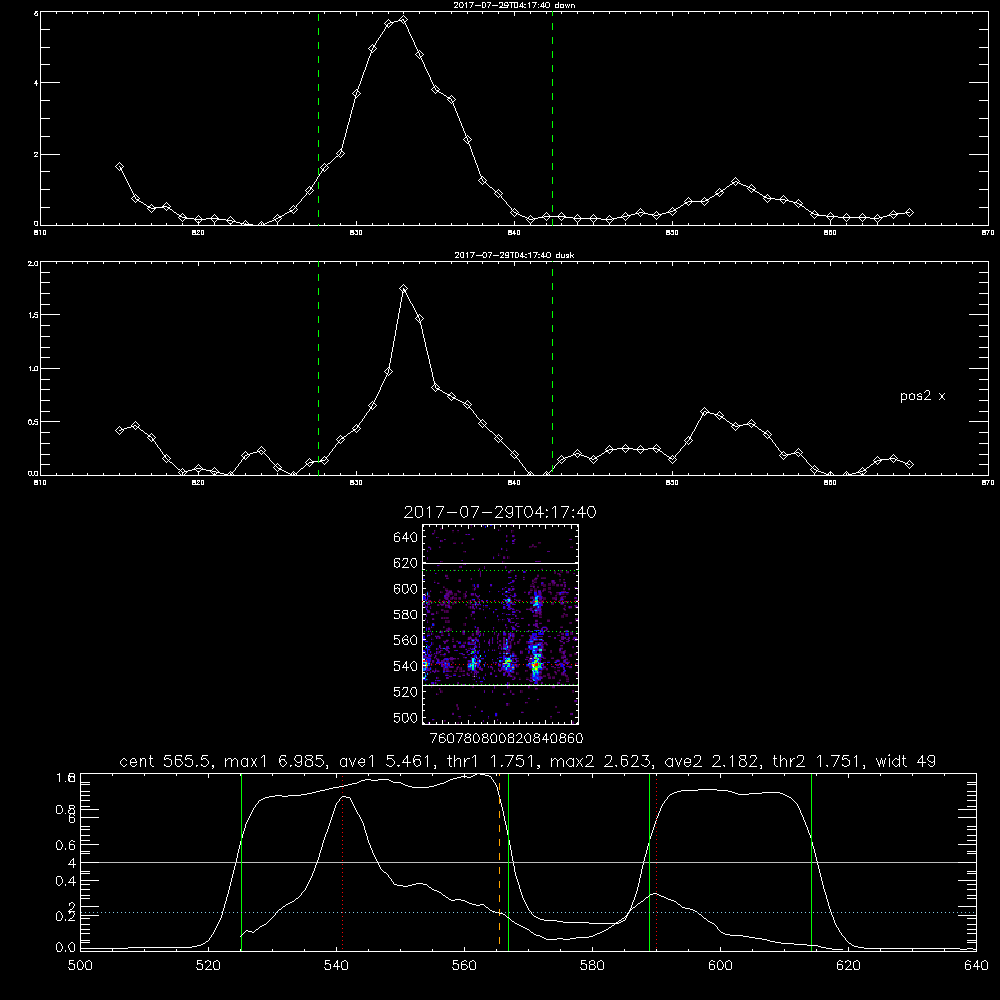Click the left green dashed line in dusk plot
The height and width of the screenshot is (1000, 1000).
318,368
